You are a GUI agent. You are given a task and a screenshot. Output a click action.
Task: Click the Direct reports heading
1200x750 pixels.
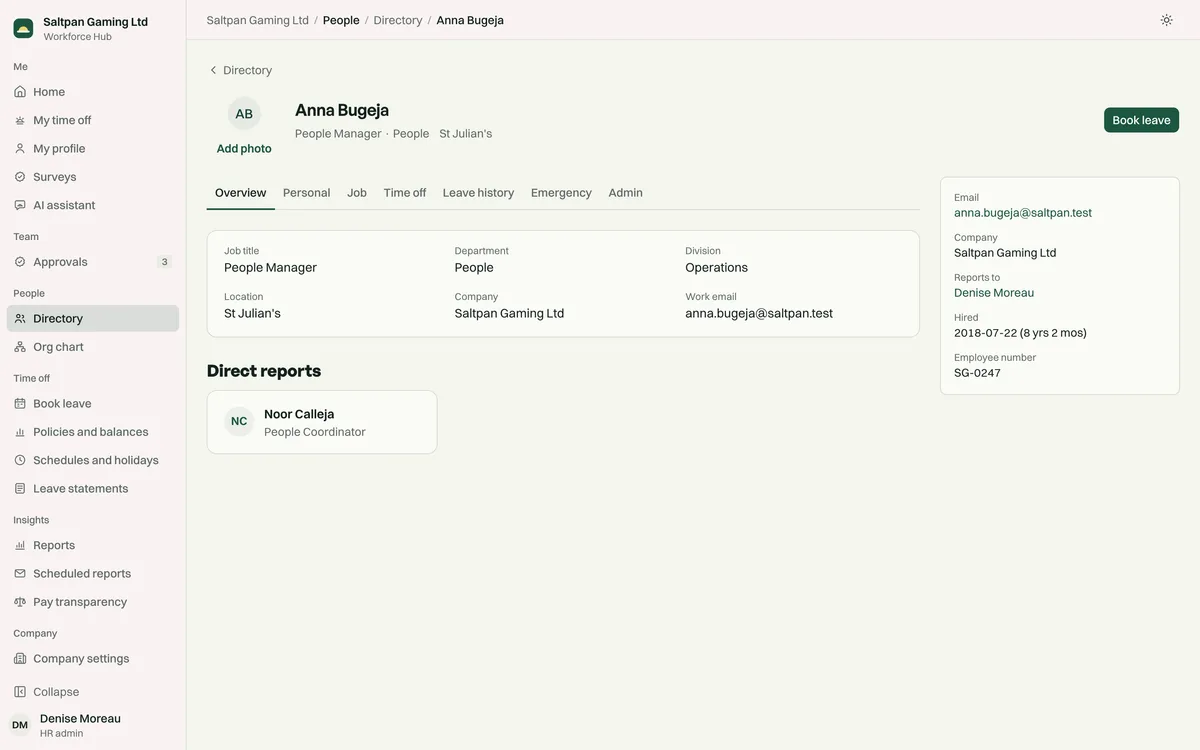[x=264, y=371]
